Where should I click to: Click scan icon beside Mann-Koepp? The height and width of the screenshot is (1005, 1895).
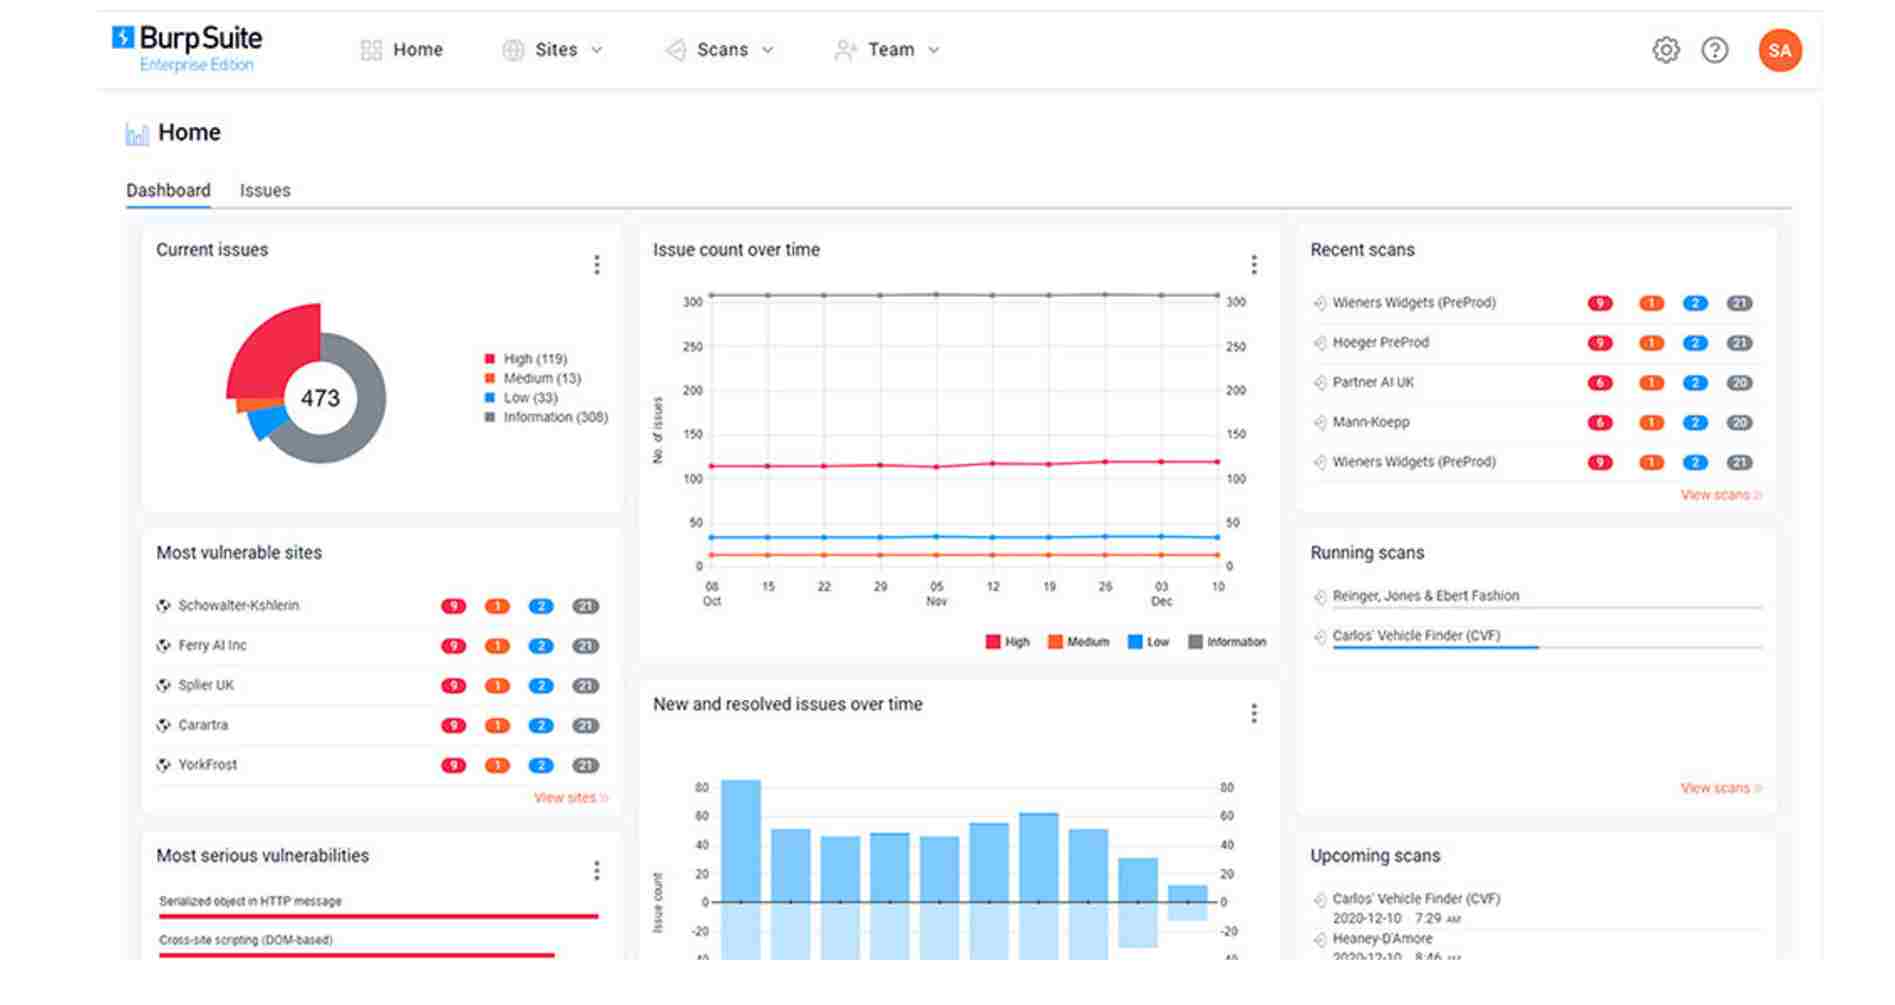[x=1320, y=423]
